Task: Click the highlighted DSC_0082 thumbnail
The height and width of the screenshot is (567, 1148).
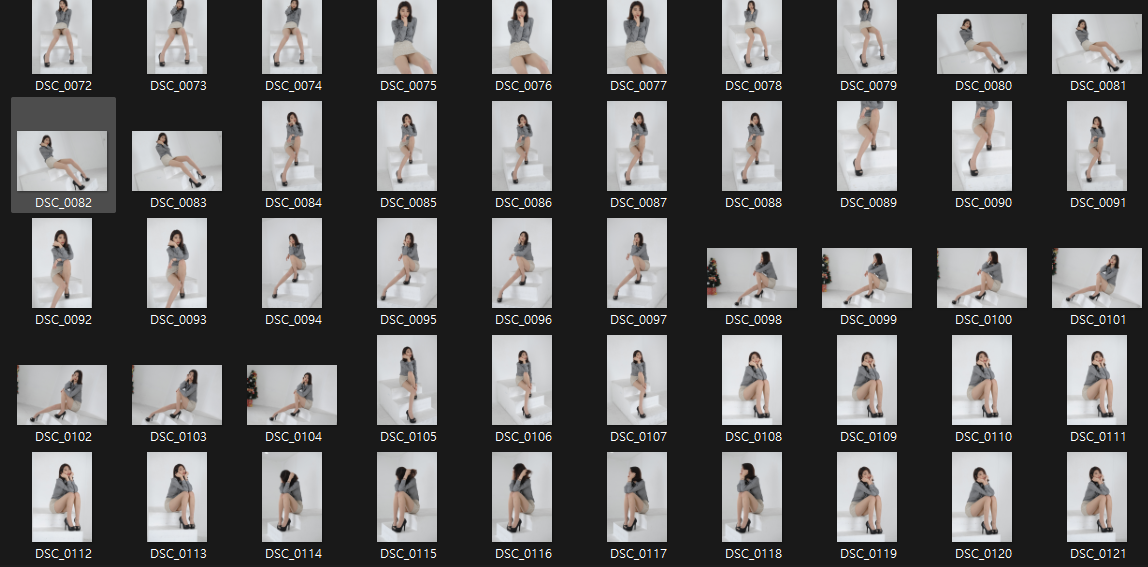Action: coord(62,161)
